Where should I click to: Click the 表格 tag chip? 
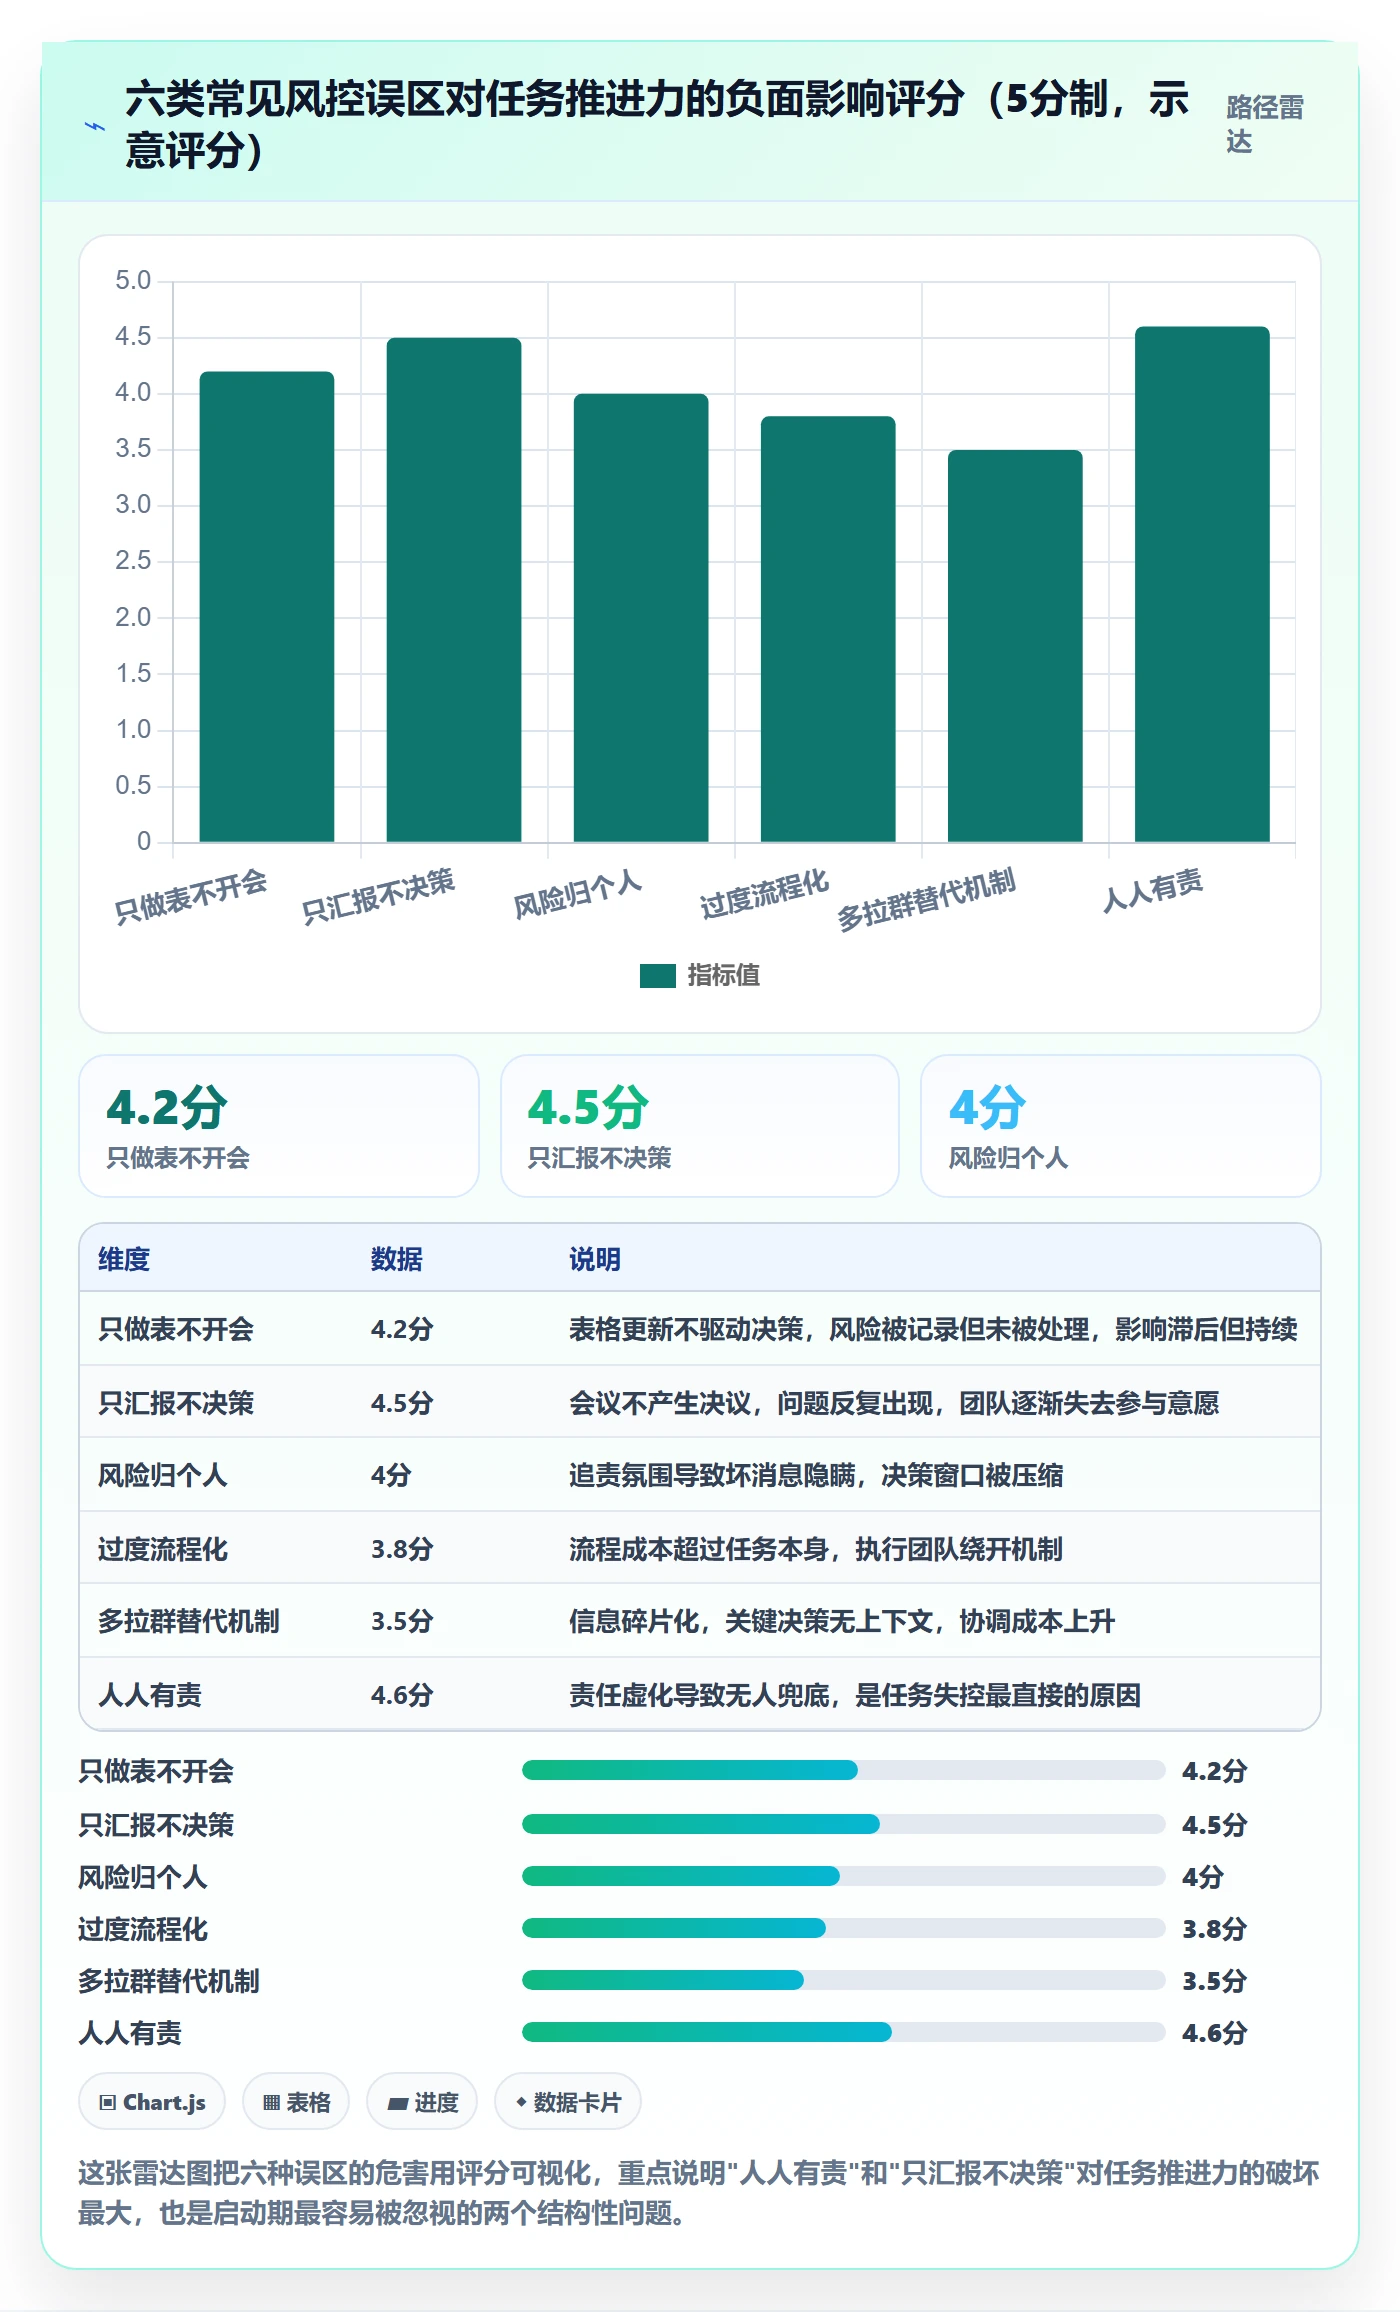pos(296,2102)
